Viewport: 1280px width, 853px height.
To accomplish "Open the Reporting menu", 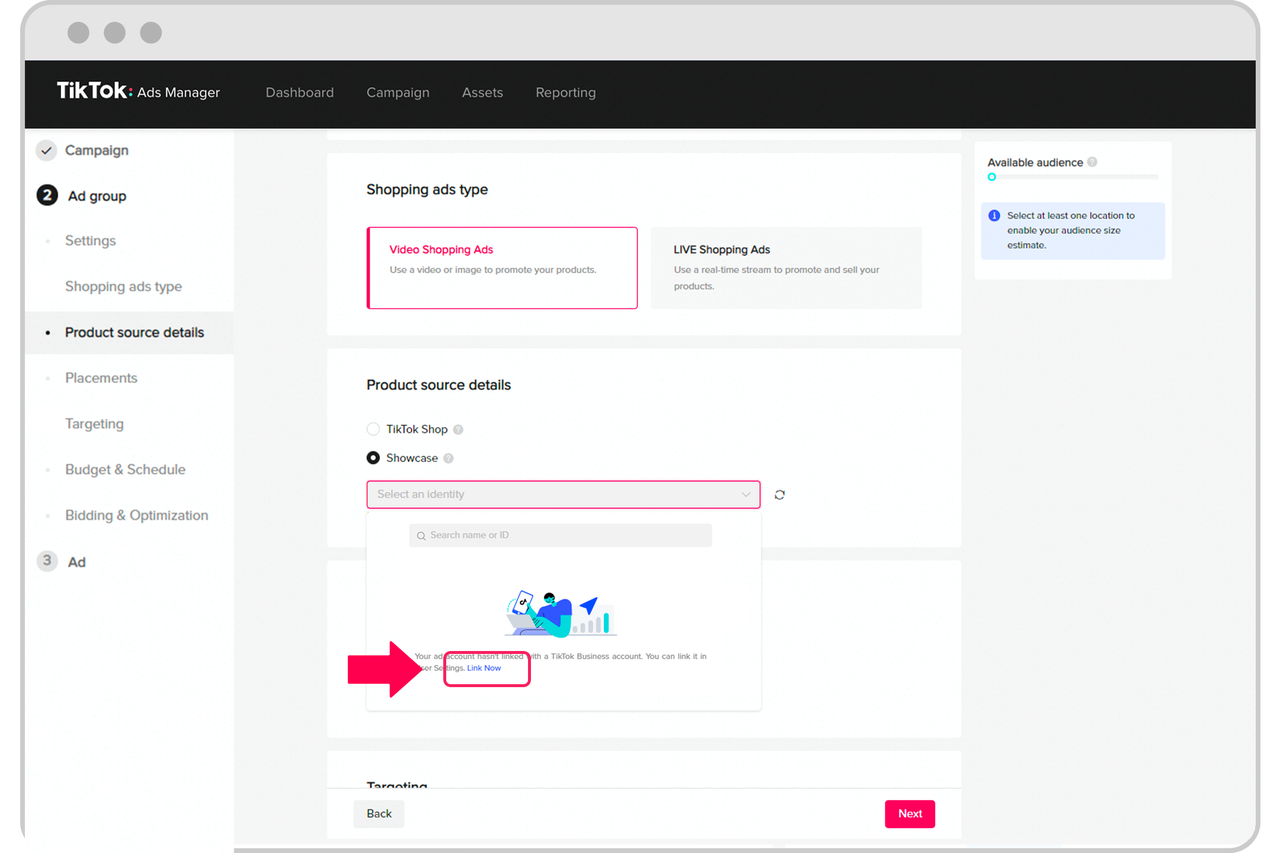I will pyautogui.click(x=565, y=92).
